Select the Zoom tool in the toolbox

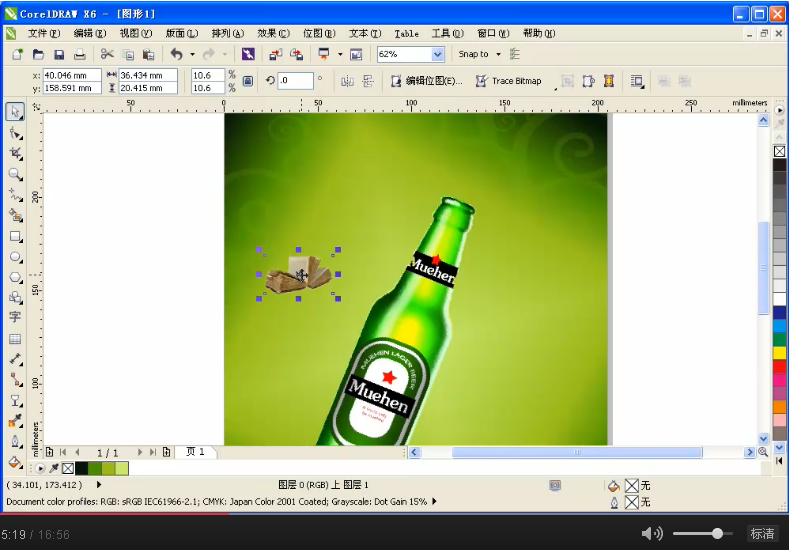[x=15, y=174]
